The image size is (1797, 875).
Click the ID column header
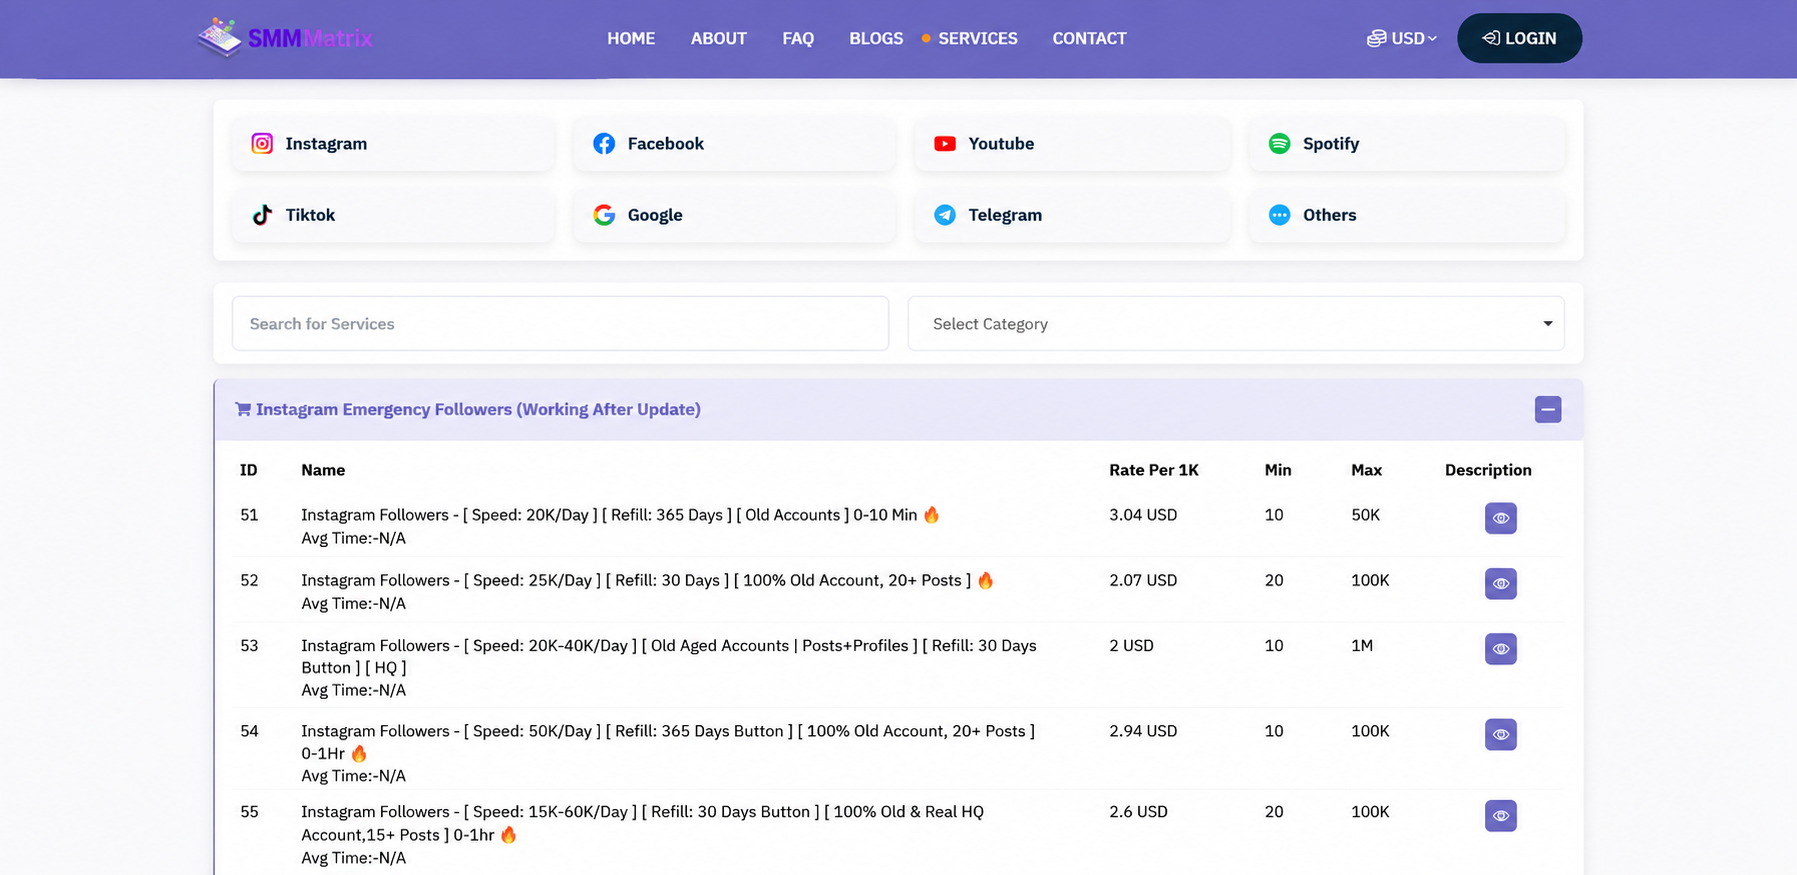pyautogui.click(x=249, y=470)
